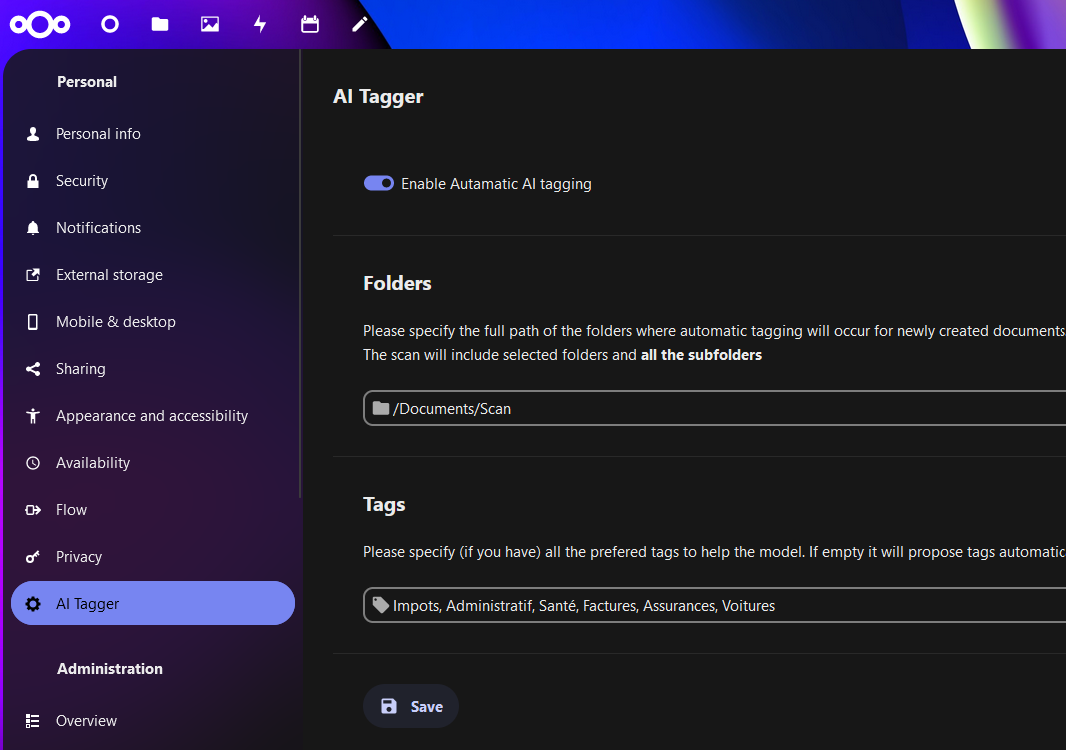Open the Dashboard circle icon

click(x=110, y=24)
